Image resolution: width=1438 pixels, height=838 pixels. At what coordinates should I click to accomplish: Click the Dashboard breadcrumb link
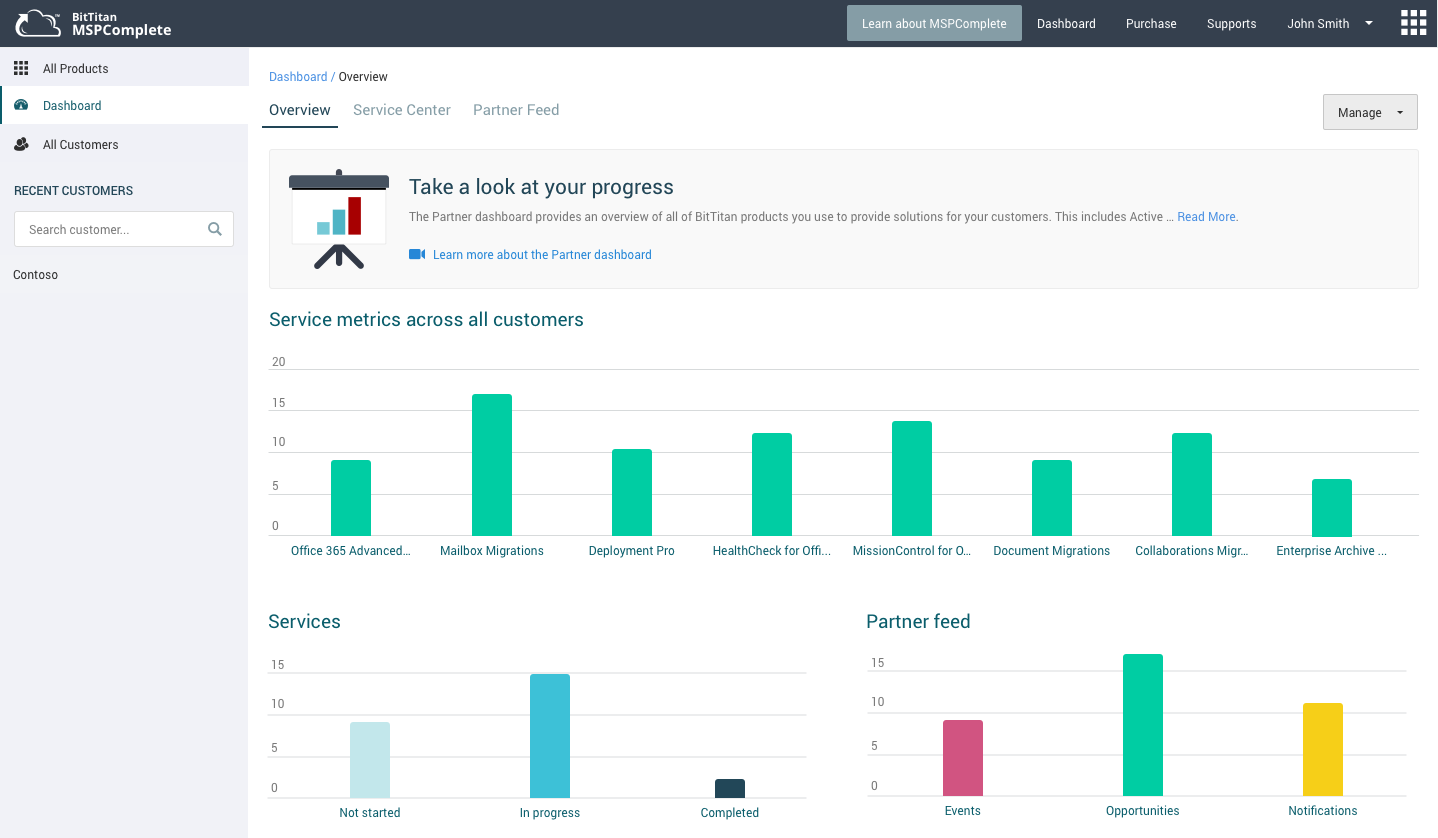point(298,76)
